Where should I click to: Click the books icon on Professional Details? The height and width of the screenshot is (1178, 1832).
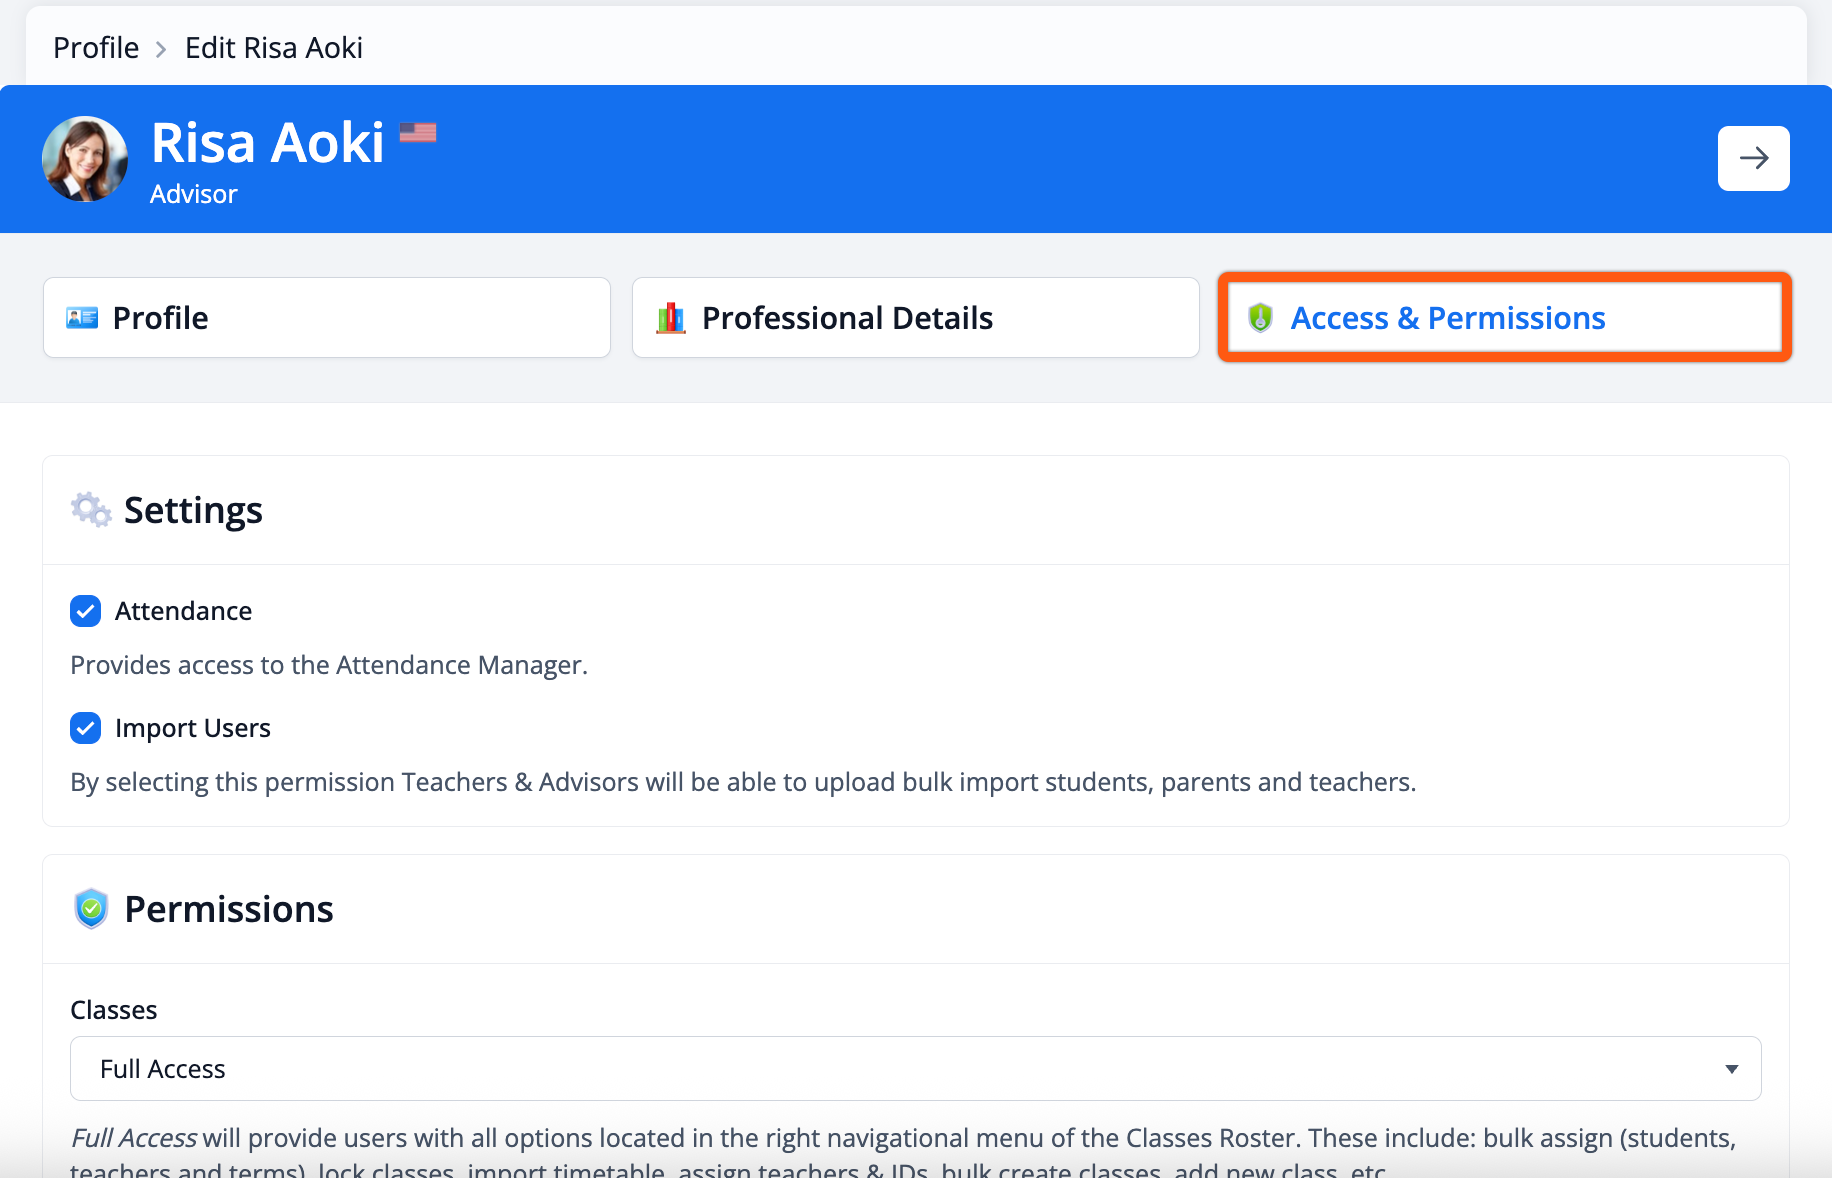coord(671,318)
